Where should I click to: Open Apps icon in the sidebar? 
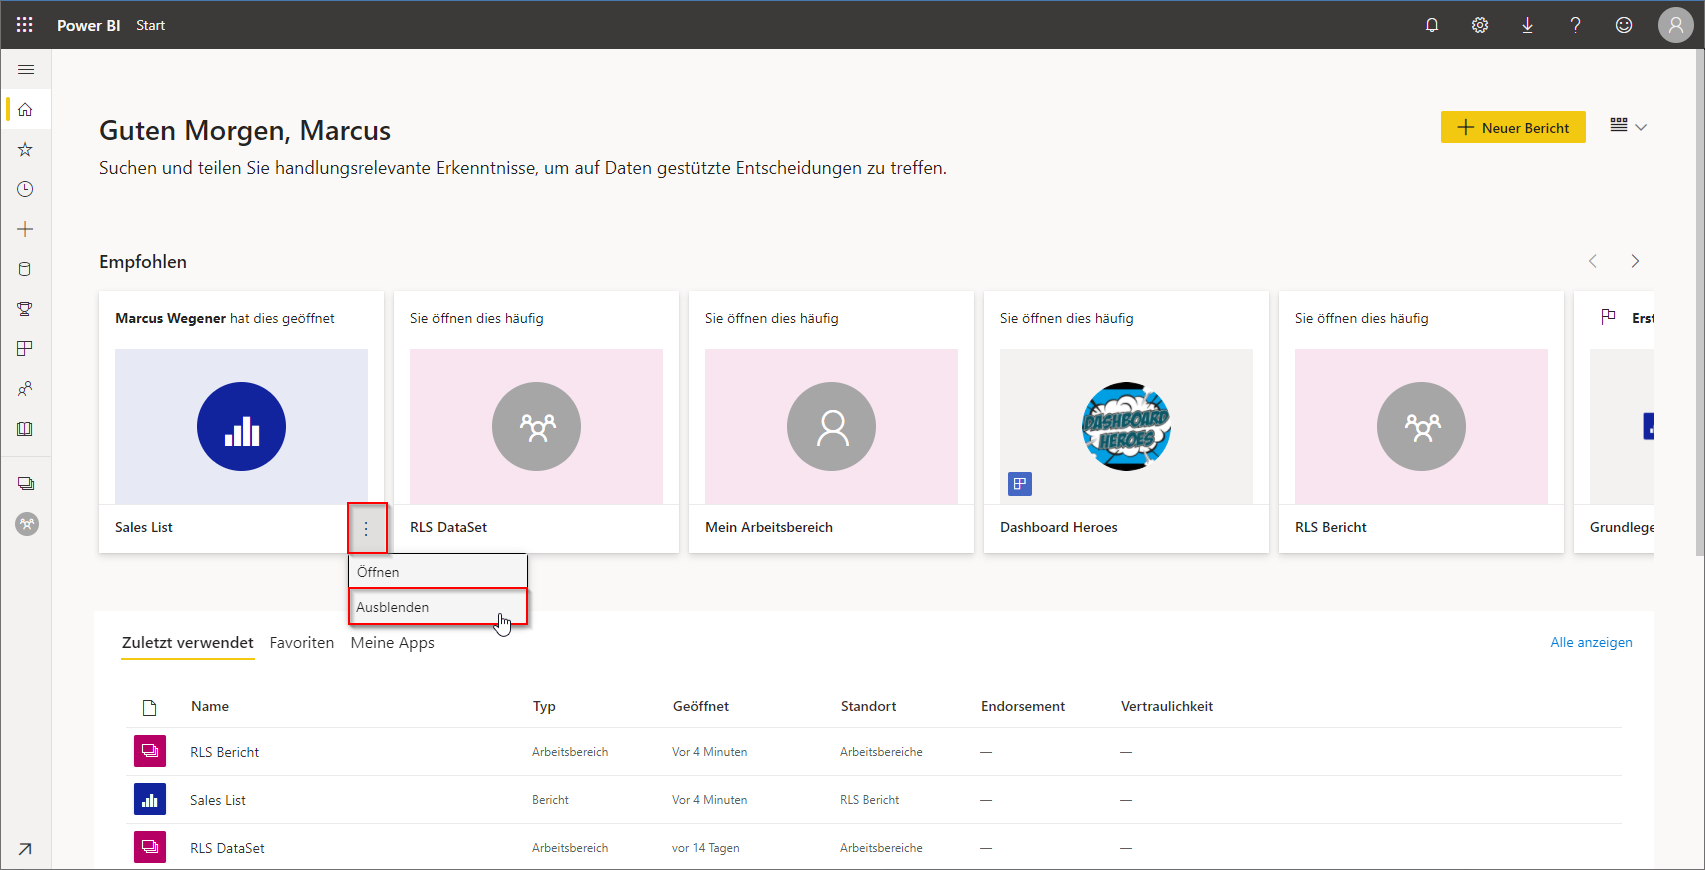click(x=26, y=349)
